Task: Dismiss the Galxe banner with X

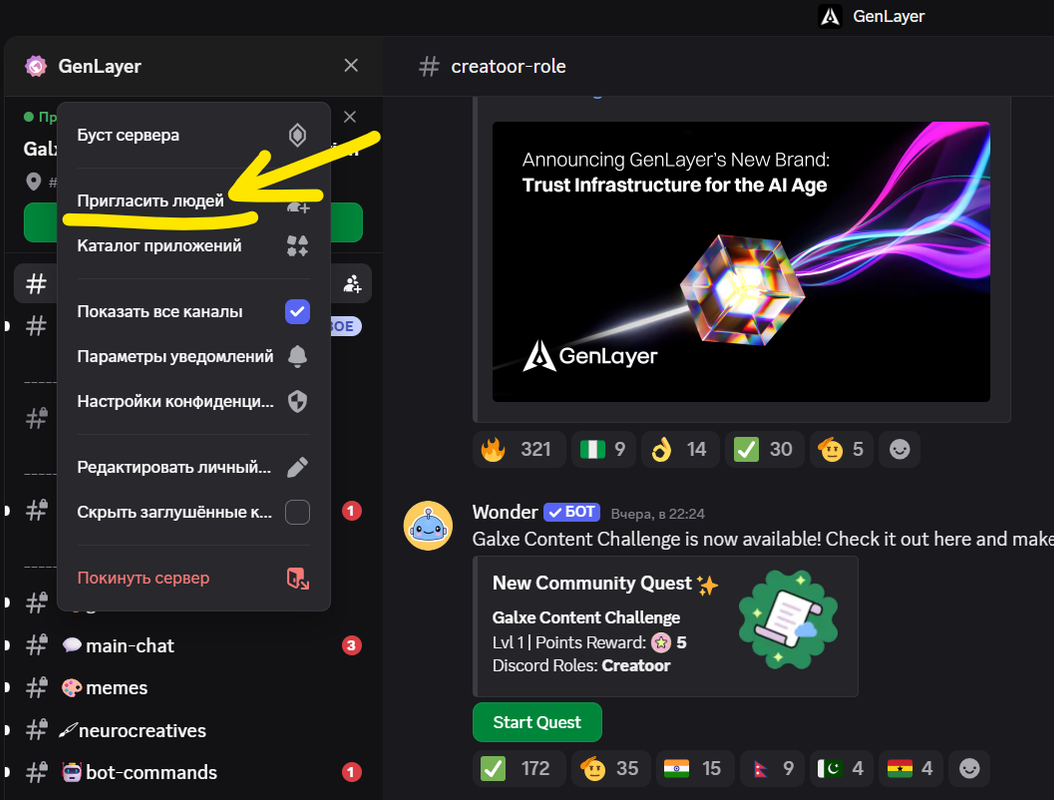Action: click(350, 117)
